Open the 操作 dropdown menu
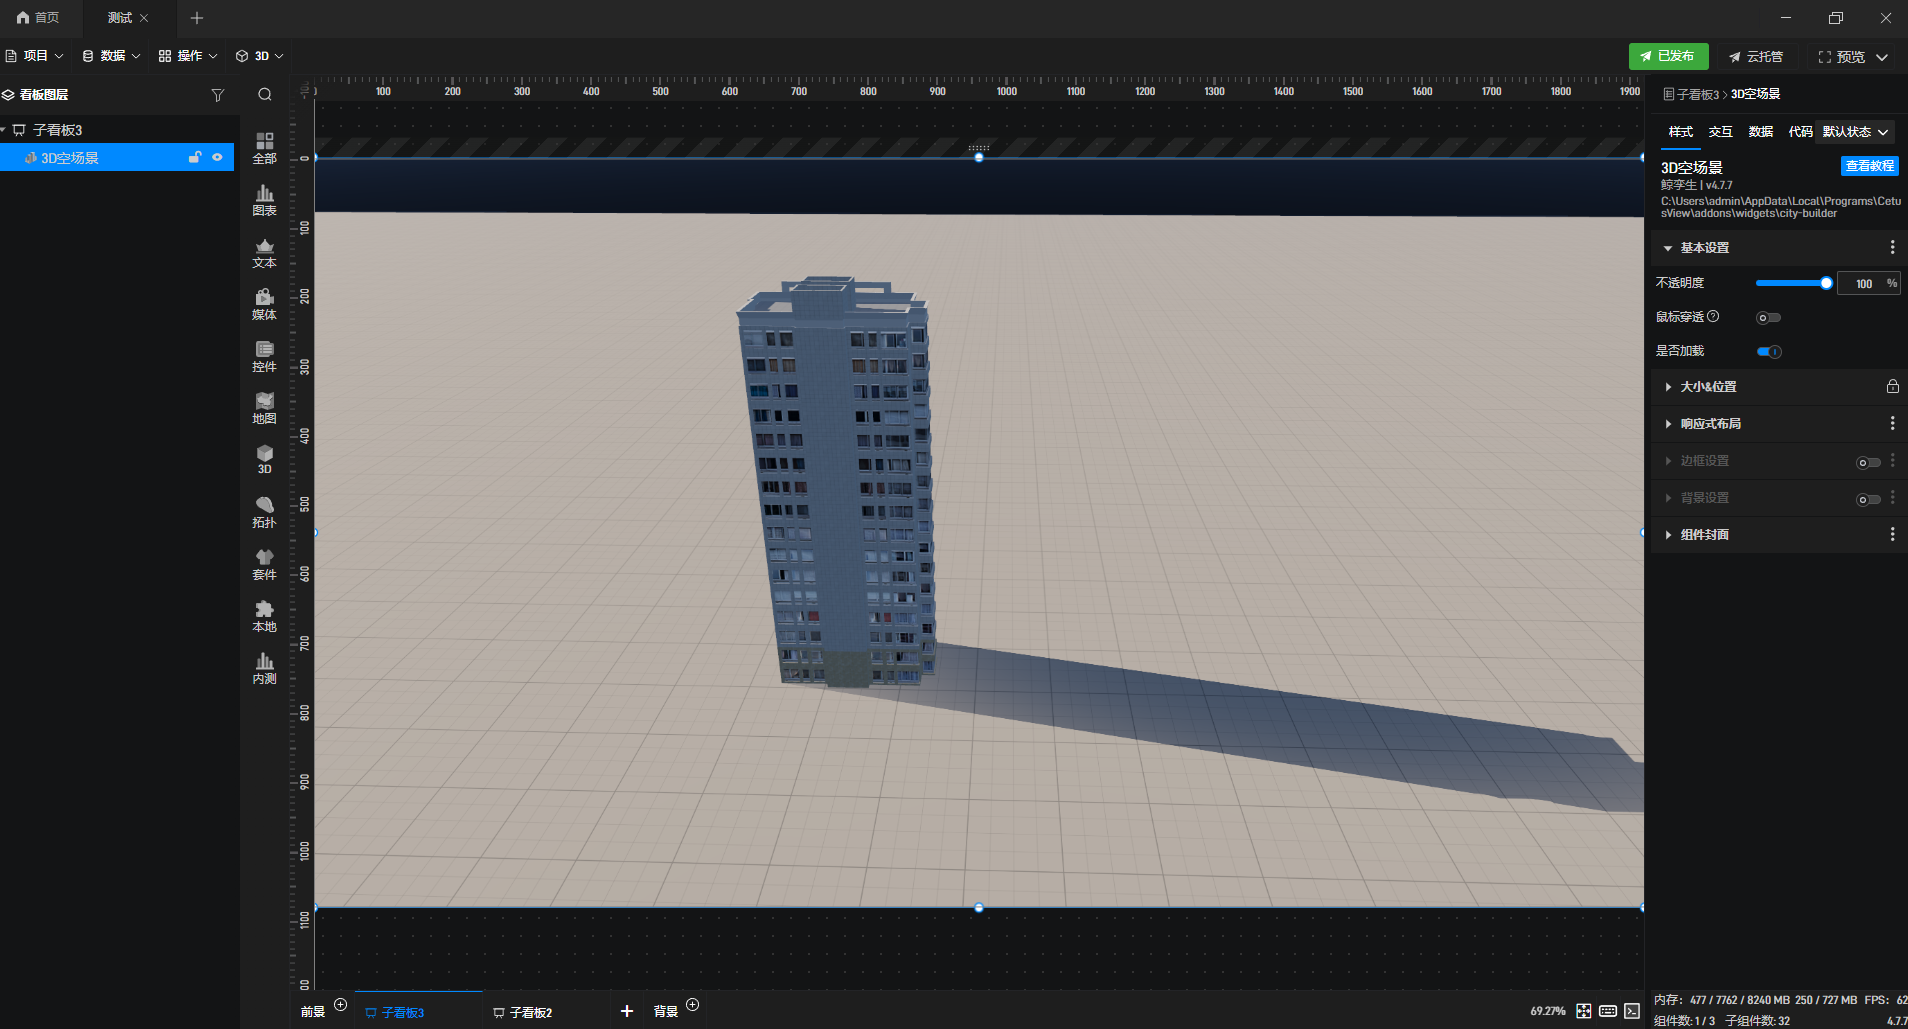This screenshot has width=1908, height=1029. coord(188,56)
